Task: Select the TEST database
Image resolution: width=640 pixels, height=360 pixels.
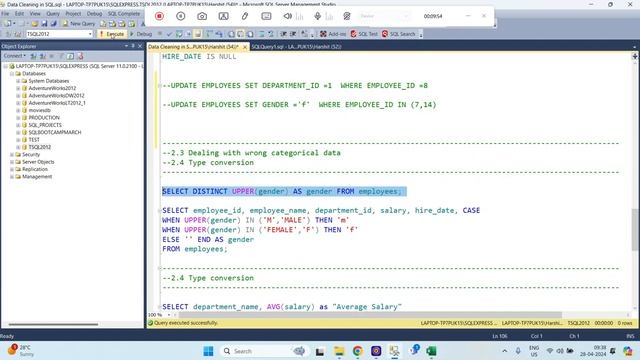Action: (x=34, y=140)
